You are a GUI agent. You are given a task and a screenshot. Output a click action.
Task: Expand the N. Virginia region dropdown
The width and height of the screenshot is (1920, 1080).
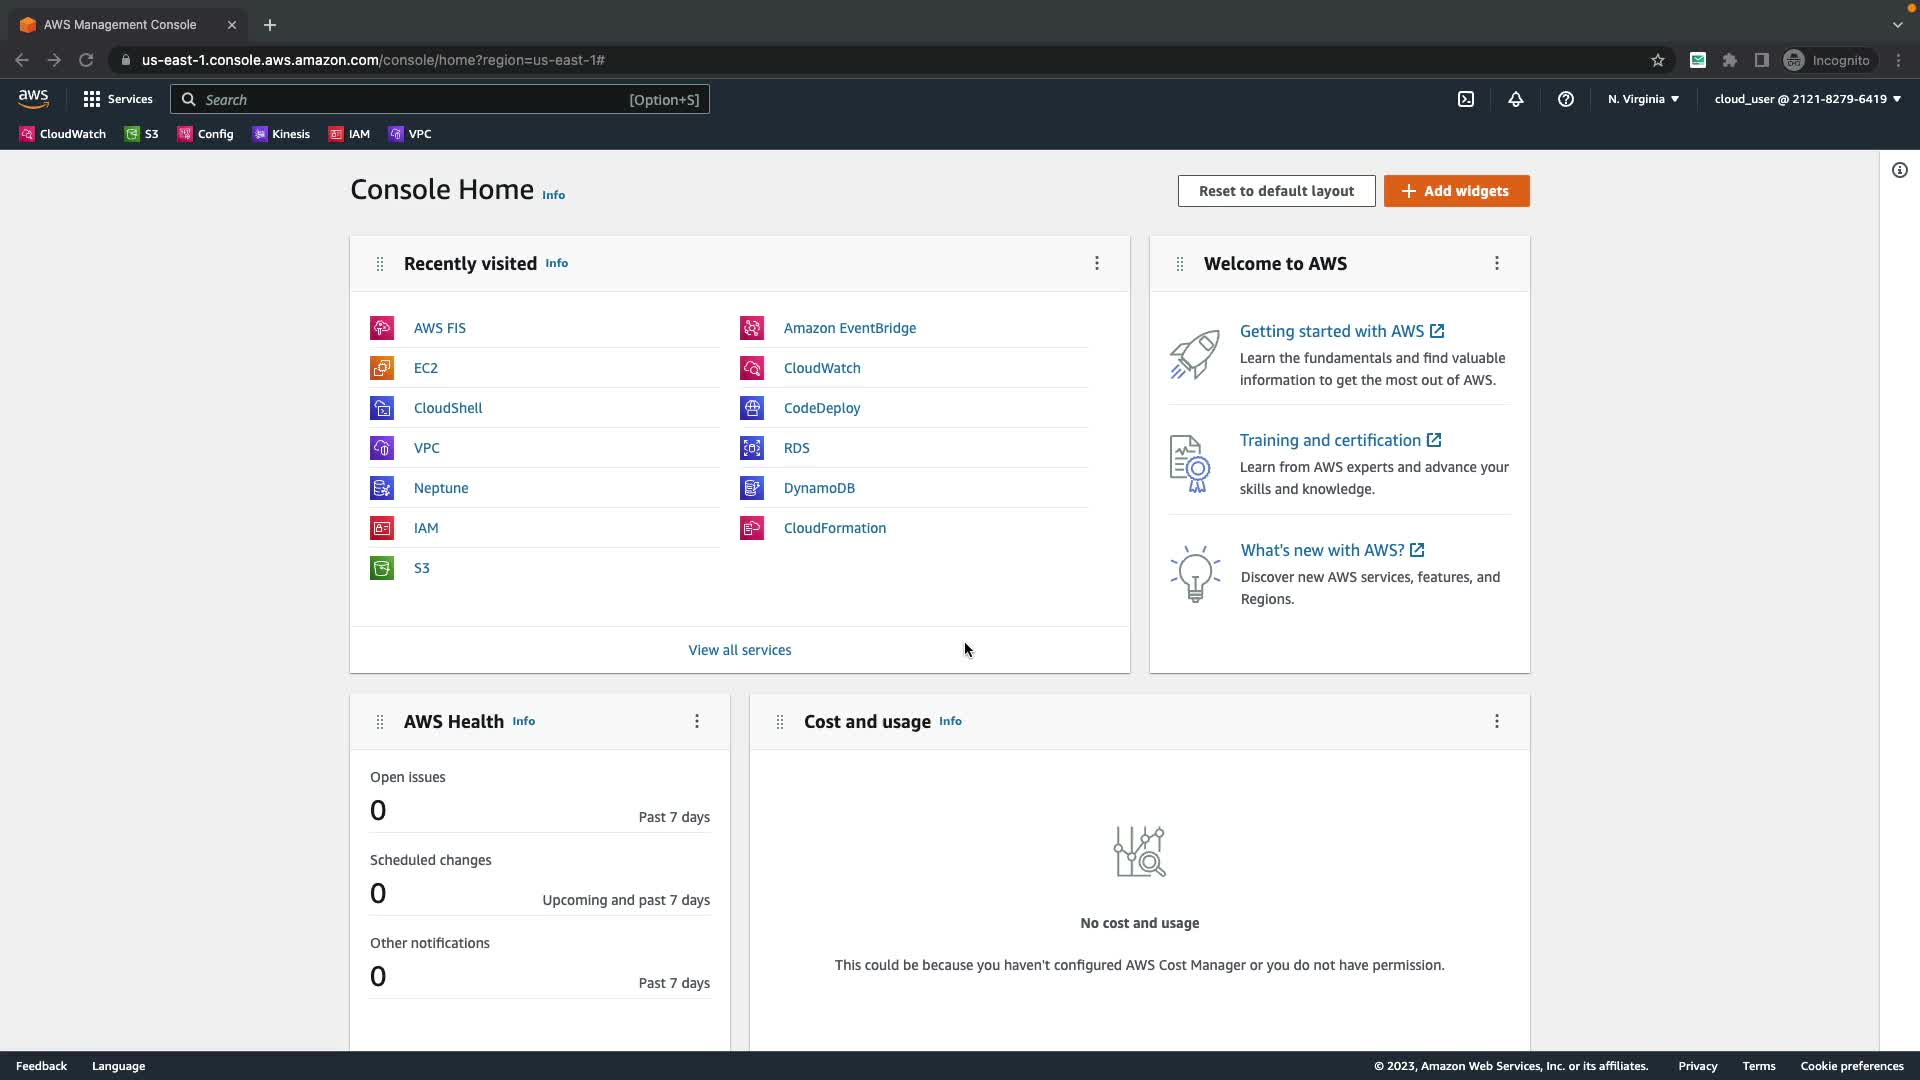pos(1643,99)
